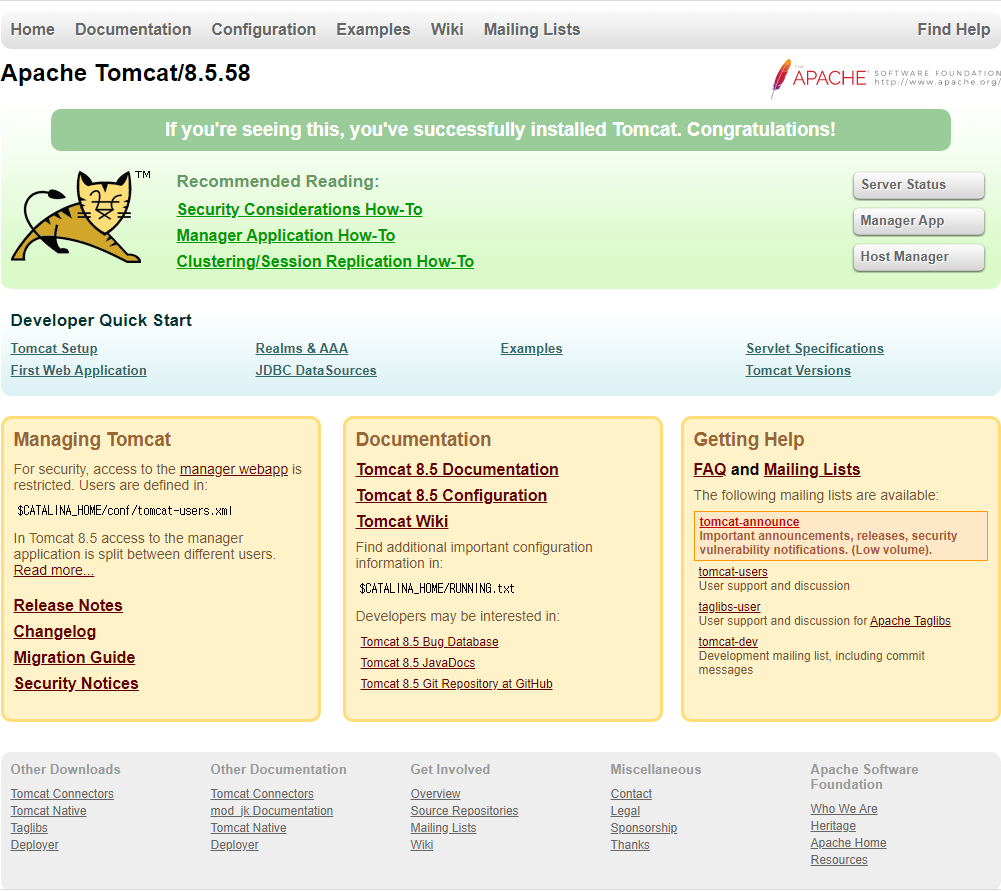Open Mailing Lists link under Getting Help

click(x=812, y=469)
